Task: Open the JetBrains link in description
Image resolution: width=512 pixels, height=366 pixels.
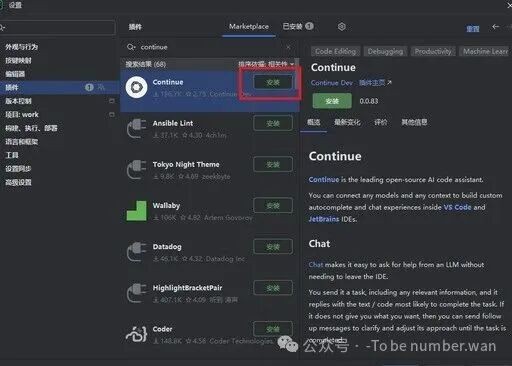Action: (x=324, y=219)
